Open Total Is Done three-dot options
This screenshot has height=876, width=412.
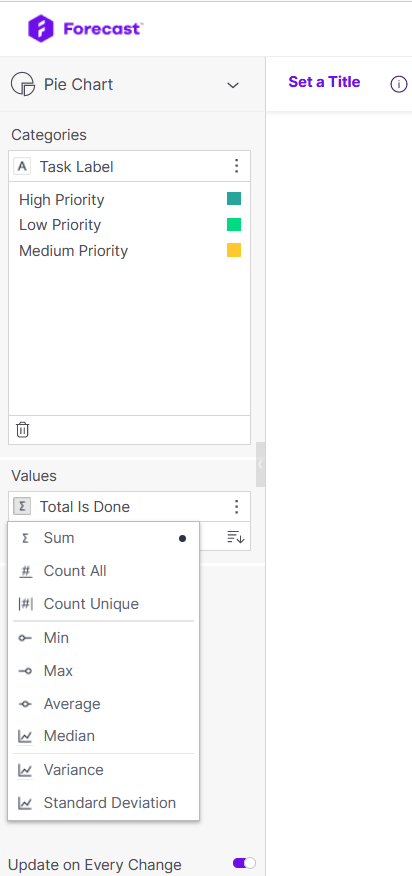tap(236, 507)
